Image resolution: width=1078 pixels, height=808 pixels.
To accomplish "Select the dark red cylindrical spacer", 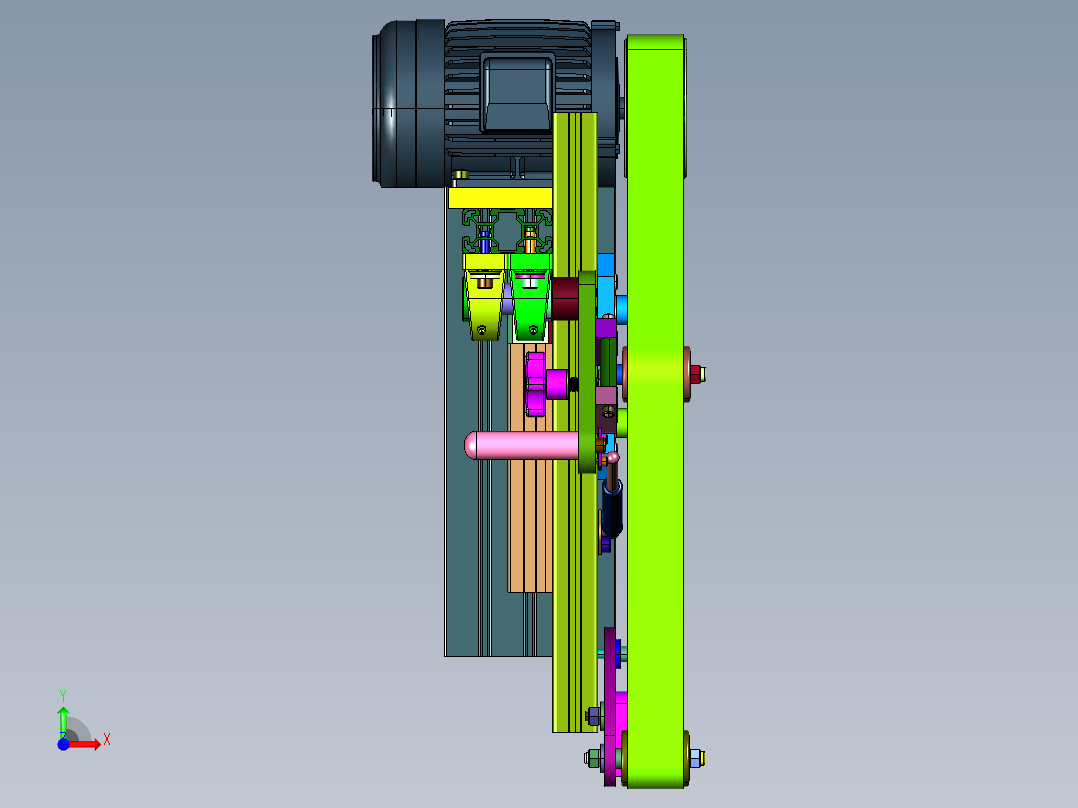I will coord(565,298).
